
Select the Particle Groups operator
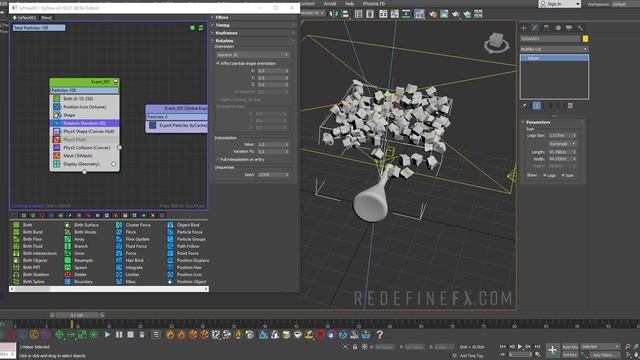[187, 239]
